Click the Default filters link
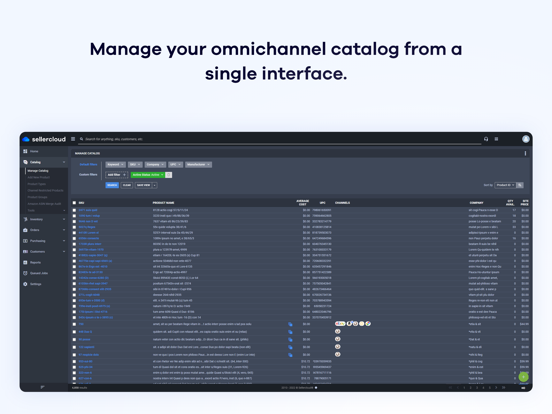Screen dimensions: 552x414 [x=88, y=164]
